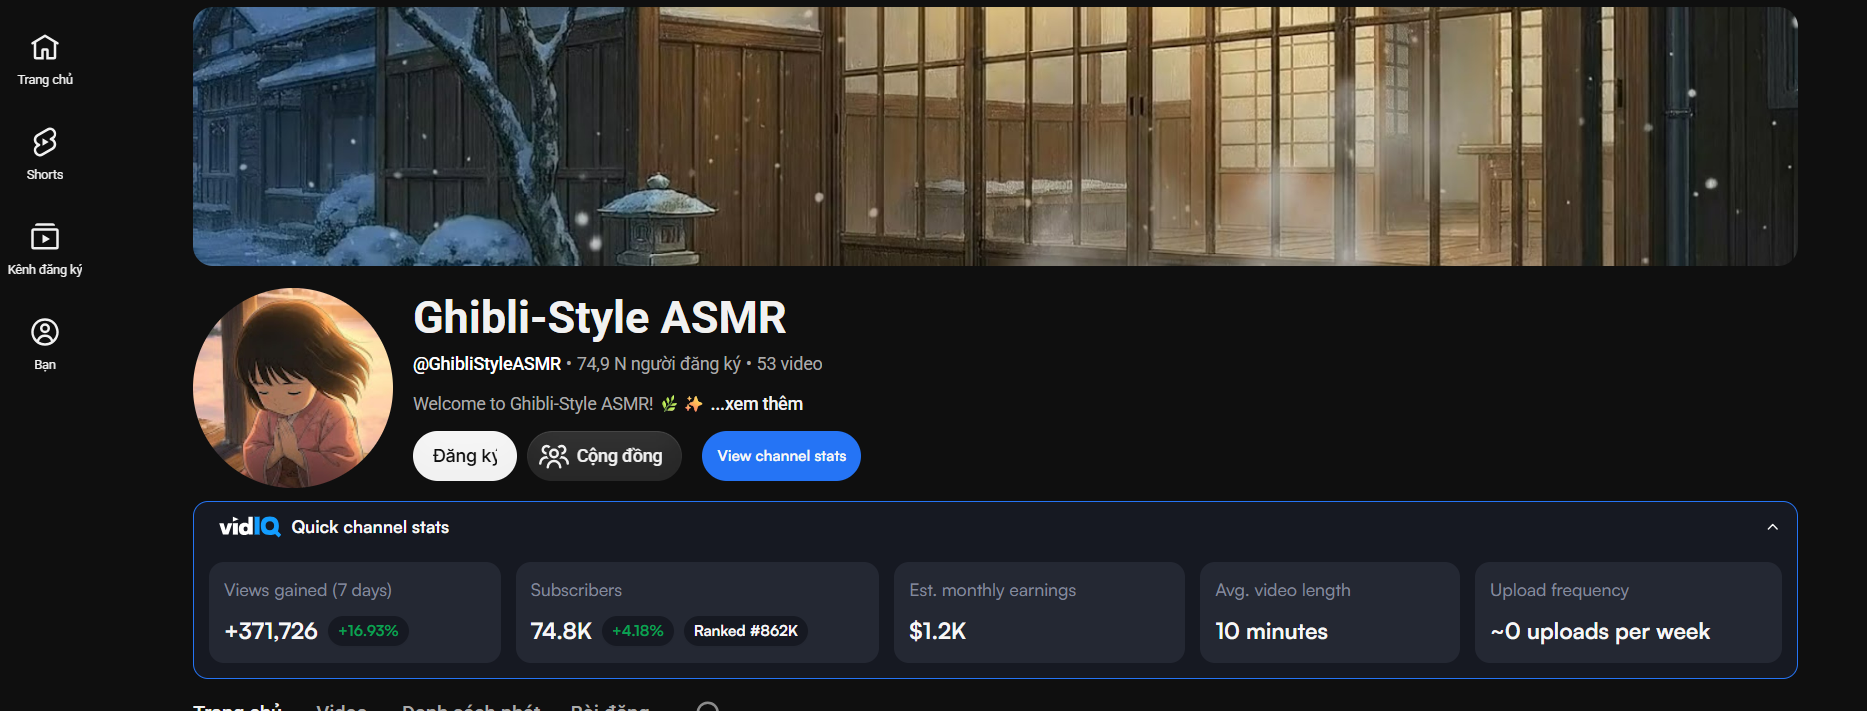Open Kênh đăng ký subscriptions icon
The height and width of the screenshot is (711, 1867).
(x=45, y=237)
